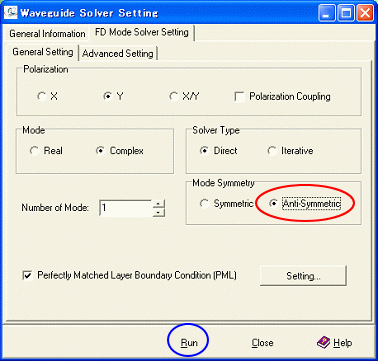Viewport: 378px width, 361px height.
Task: Decrease Number of Mode with down arrow
Action: [x=159, y=212]
